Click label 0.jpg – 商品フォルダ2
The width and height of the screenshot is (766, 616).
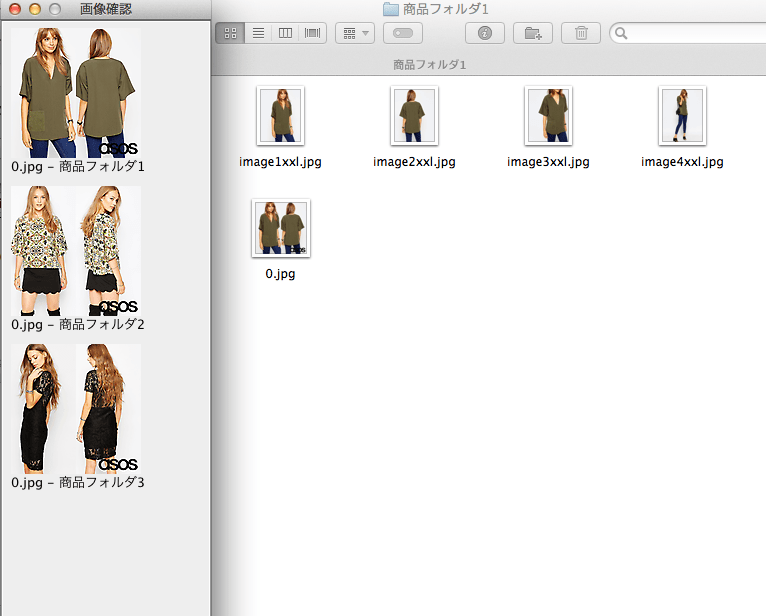78,324
